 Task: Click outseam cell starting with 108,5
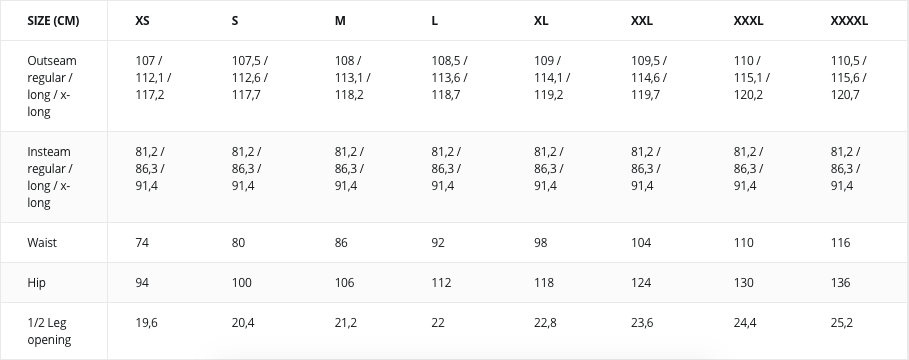point(450,77)
